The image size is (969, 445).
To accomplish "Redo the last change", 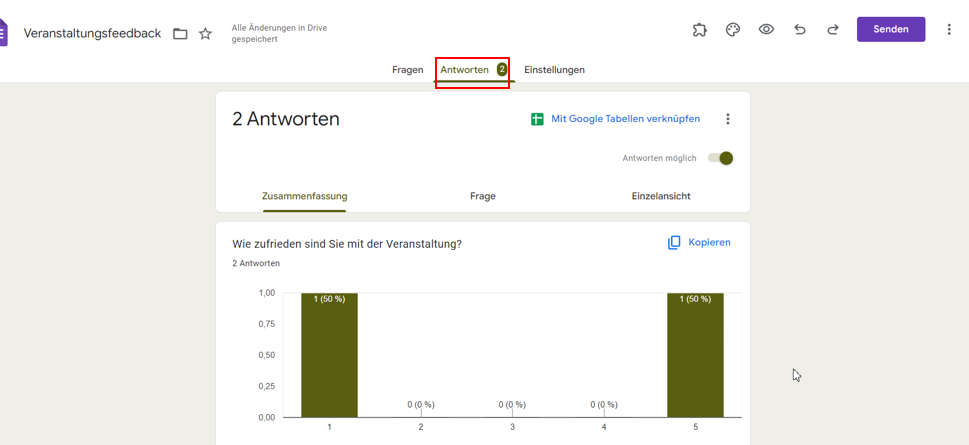I will (x=833, y=30).
